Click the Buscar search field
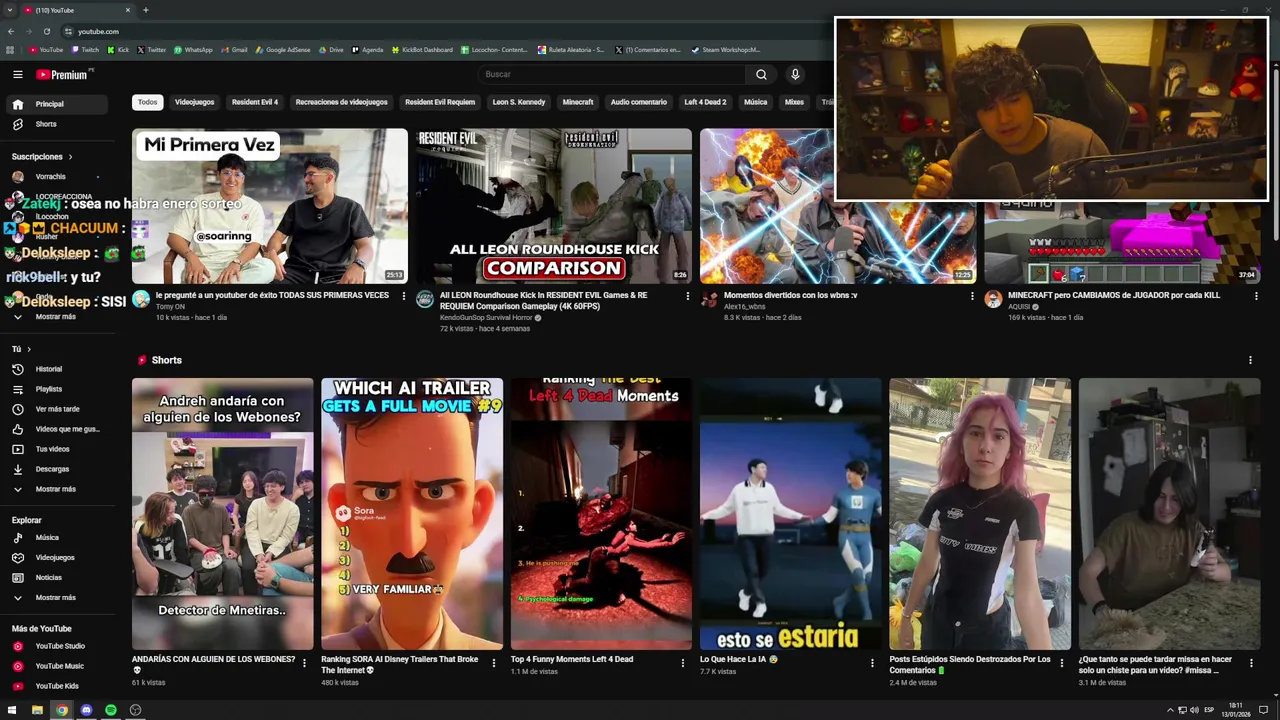This screenshot has height=720, width=1280. click(x=612, y=74)
